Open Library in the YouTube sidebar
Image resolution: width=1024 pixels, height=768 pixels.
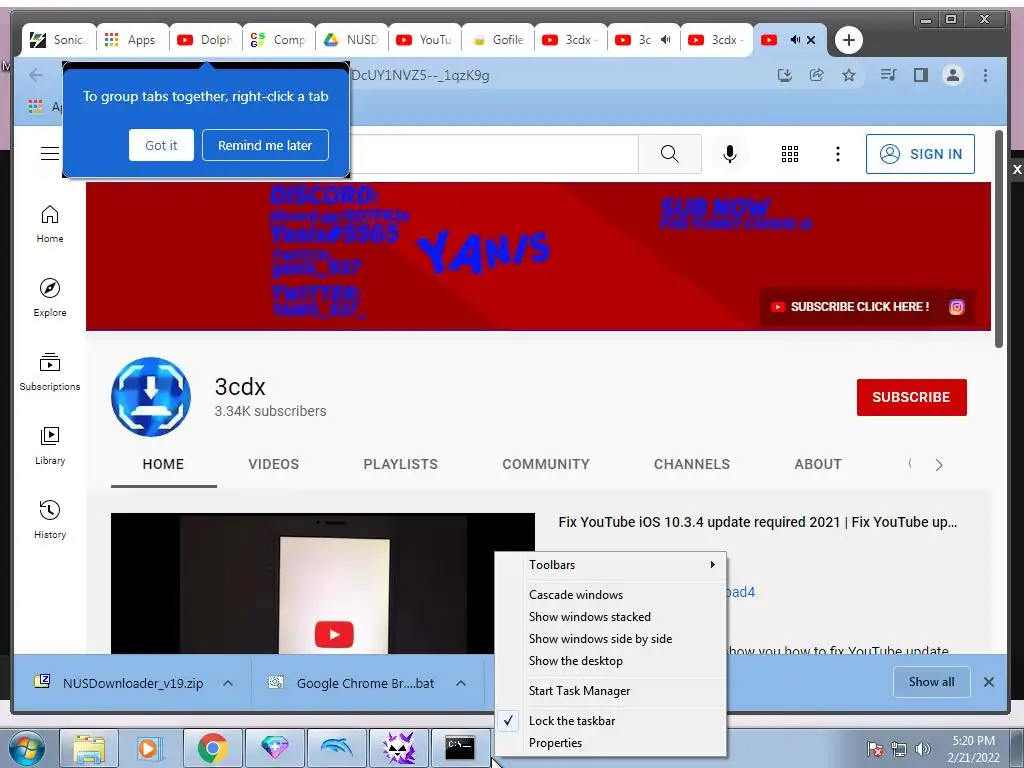[x=50, y=445]
